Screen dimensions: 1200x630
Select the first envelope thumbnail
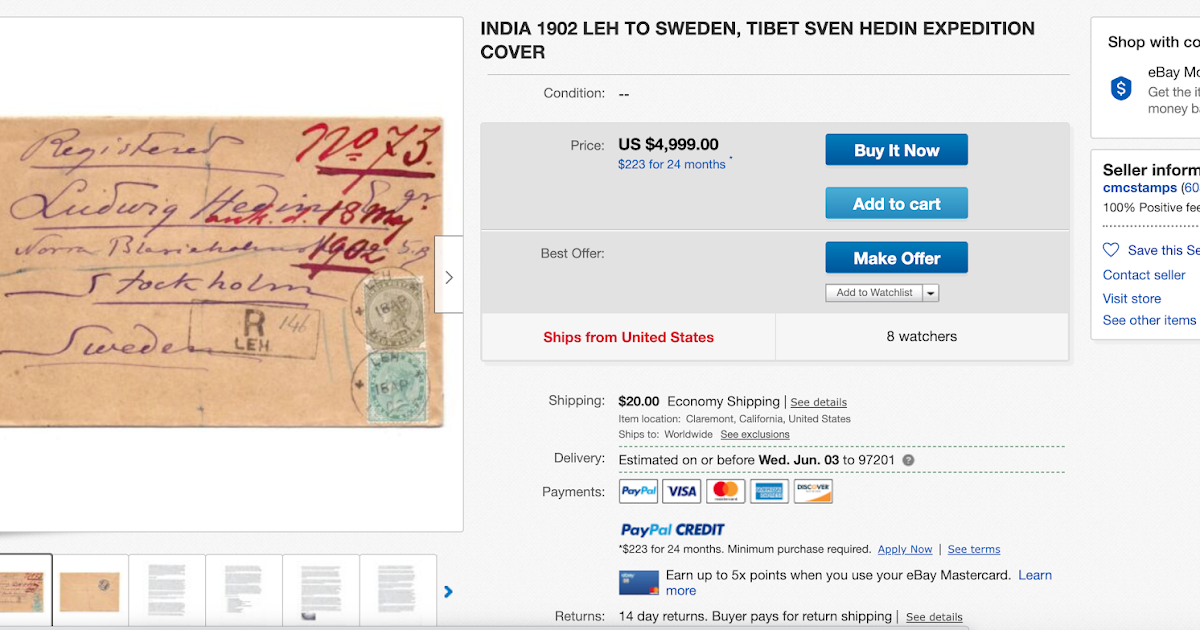(26, 591)
